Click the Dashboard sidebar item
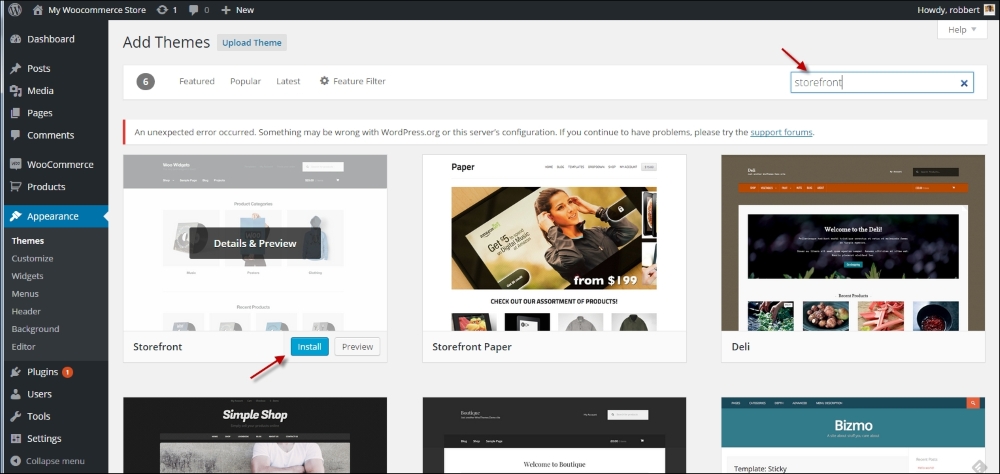Viewport: 1000px width, 474px height. pos(50,39)
